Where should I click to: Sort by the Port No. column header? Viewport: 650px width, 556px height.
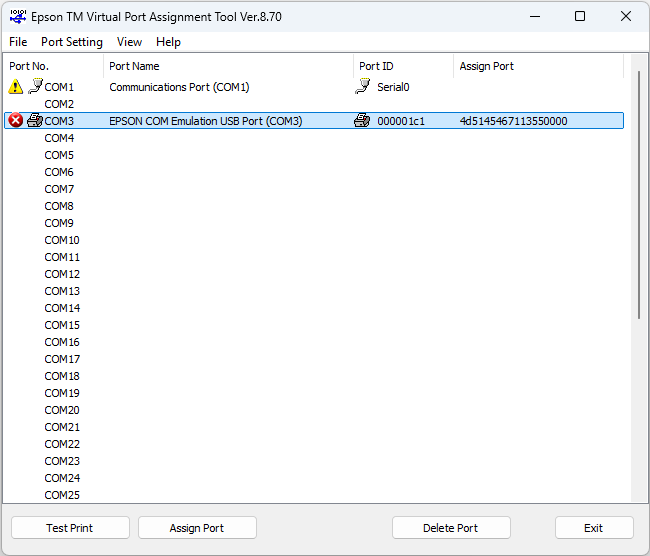tap(53, 66)
